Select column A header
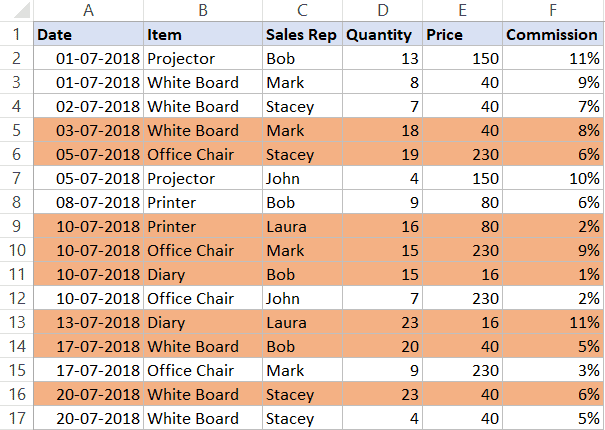This screenshot has width=605, height=430. 88,10
